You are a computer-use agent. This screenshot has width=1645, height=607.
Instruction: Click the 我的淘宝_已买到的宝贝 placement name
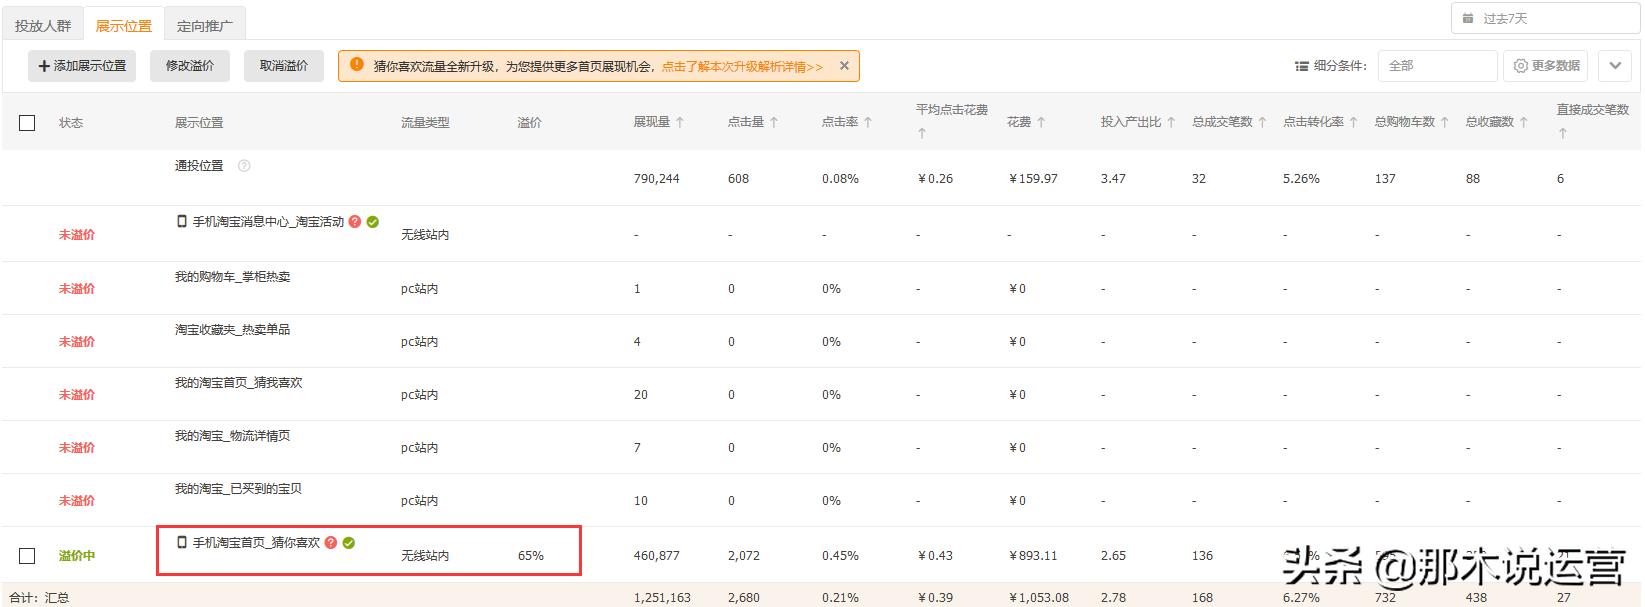point(238,489)
